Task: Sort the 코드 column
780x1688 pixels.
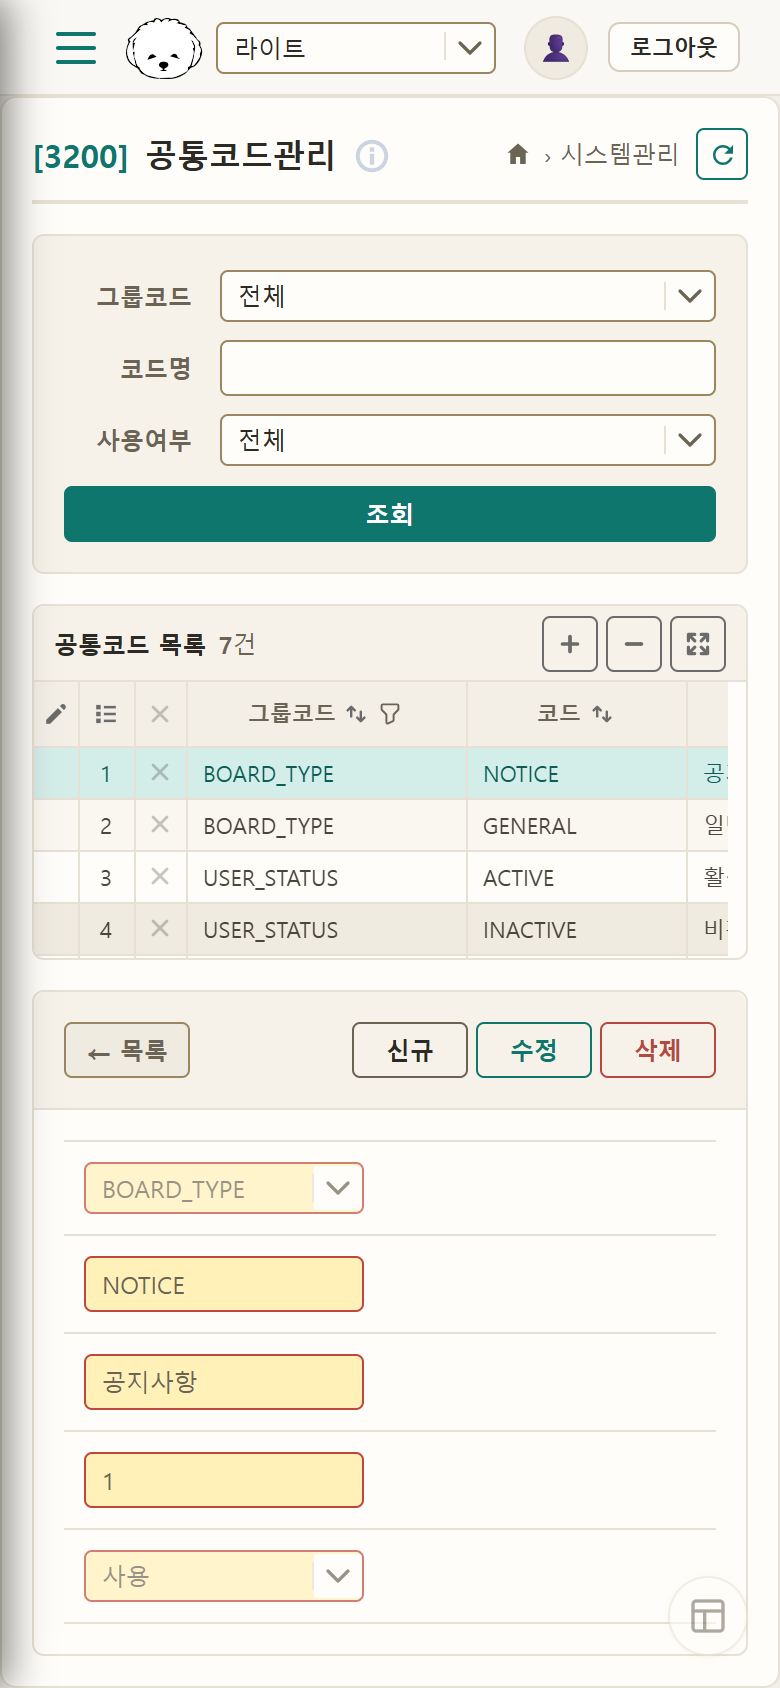Action: (602, 714)
